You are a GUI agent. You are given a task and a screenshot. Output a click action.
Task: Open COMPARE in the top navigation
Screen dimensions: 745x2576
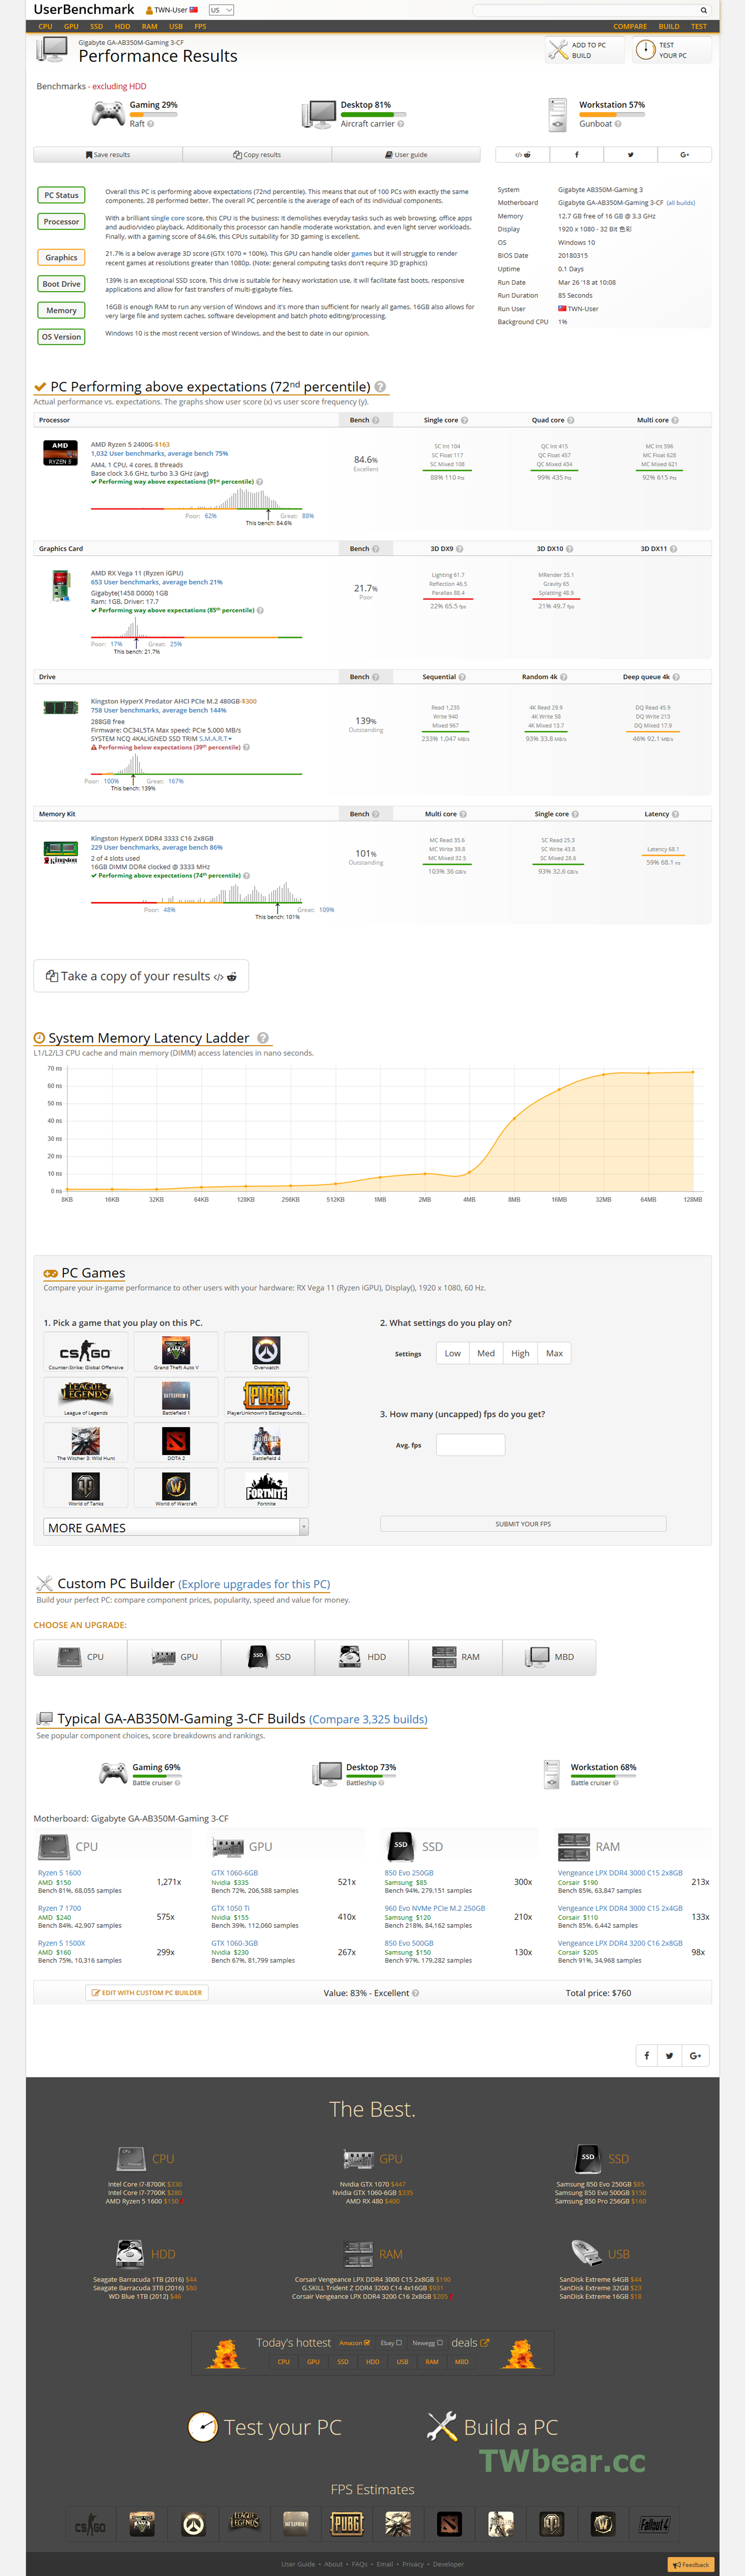(630, 26)
